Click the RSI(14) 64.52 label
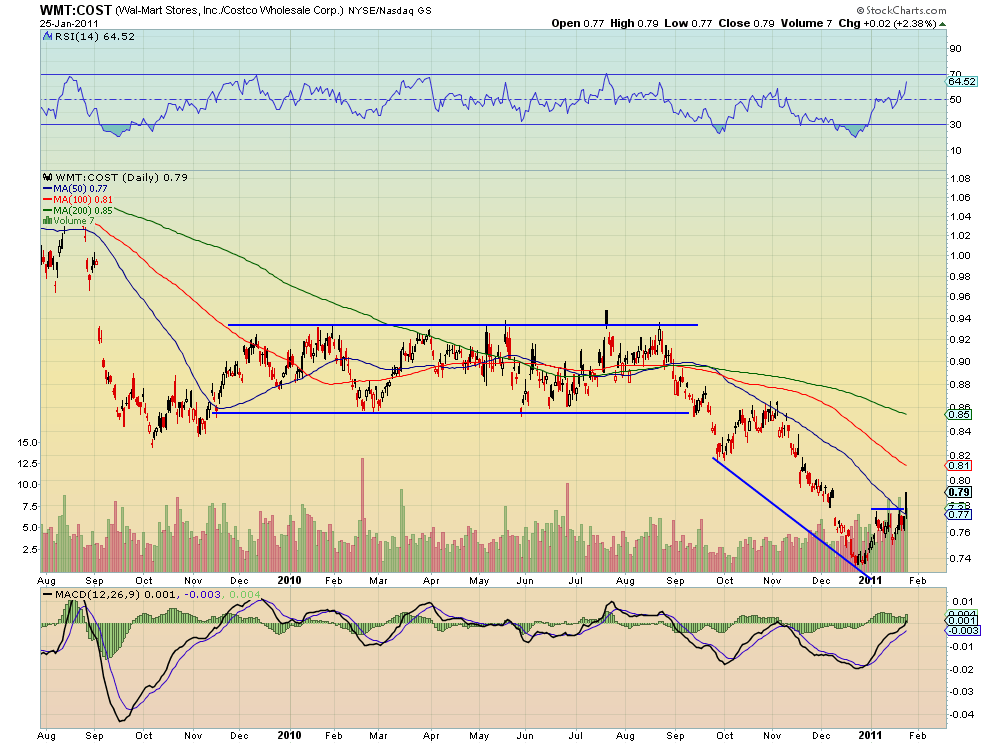The height and width of the screenshot is (744, 990). click(95, 37)
